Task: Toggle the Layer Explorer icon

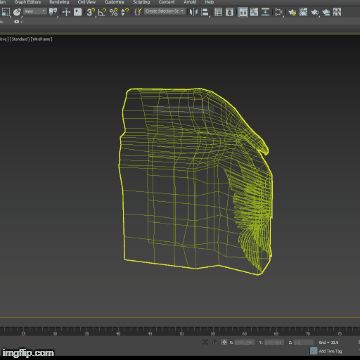Action: tap(229, 12)
